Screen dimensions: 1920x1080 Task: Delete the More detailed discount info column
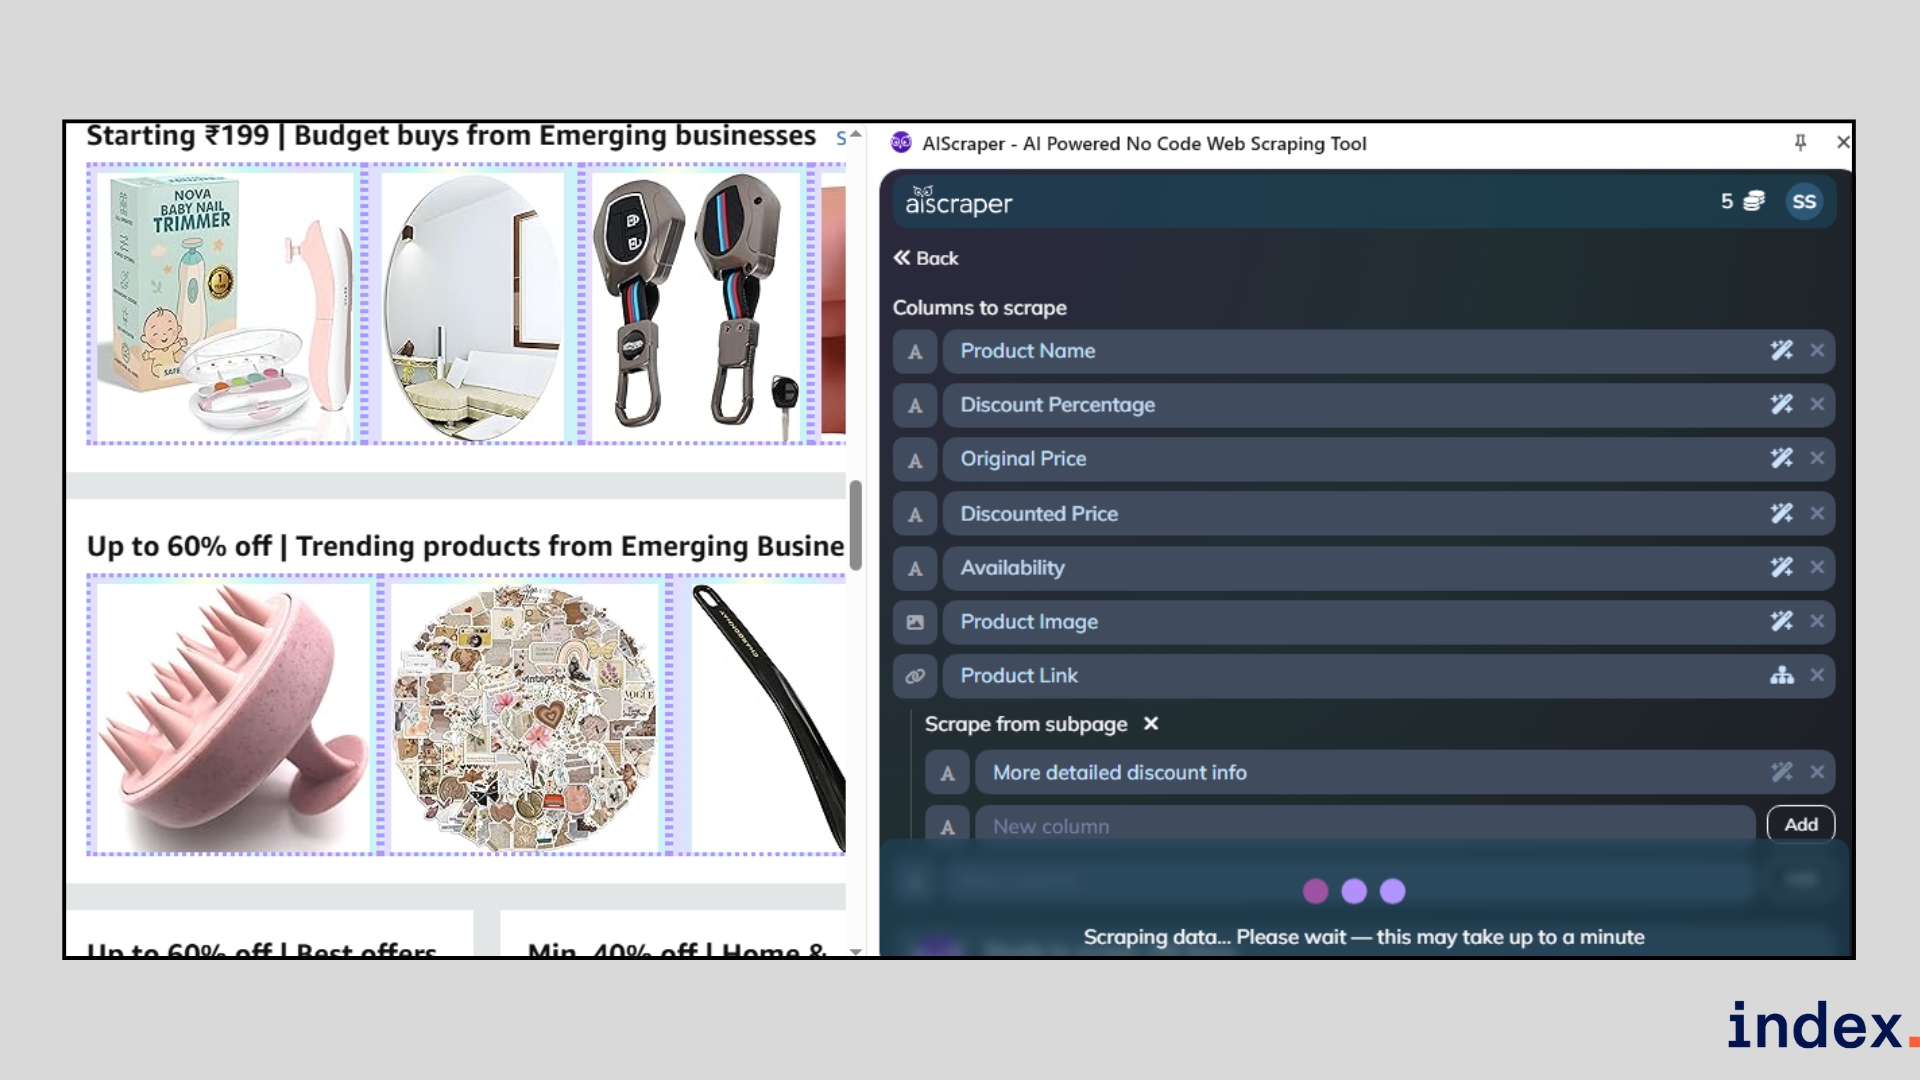[1817, 773]
